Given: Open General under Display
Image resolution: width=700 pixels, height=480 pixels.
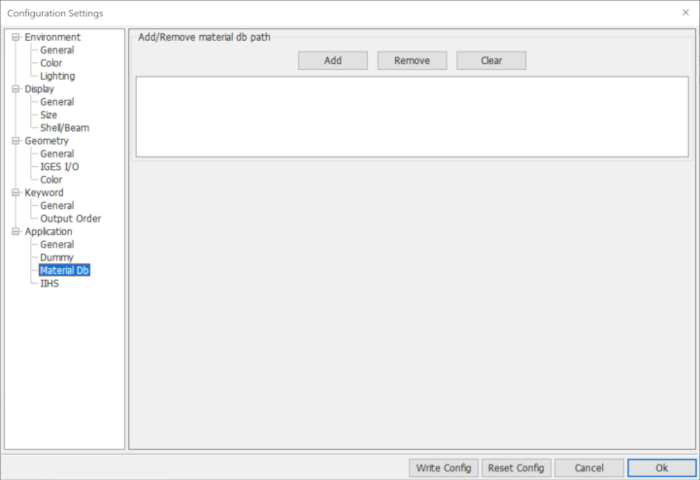Looking at the screenshot, I should [57, 102].
